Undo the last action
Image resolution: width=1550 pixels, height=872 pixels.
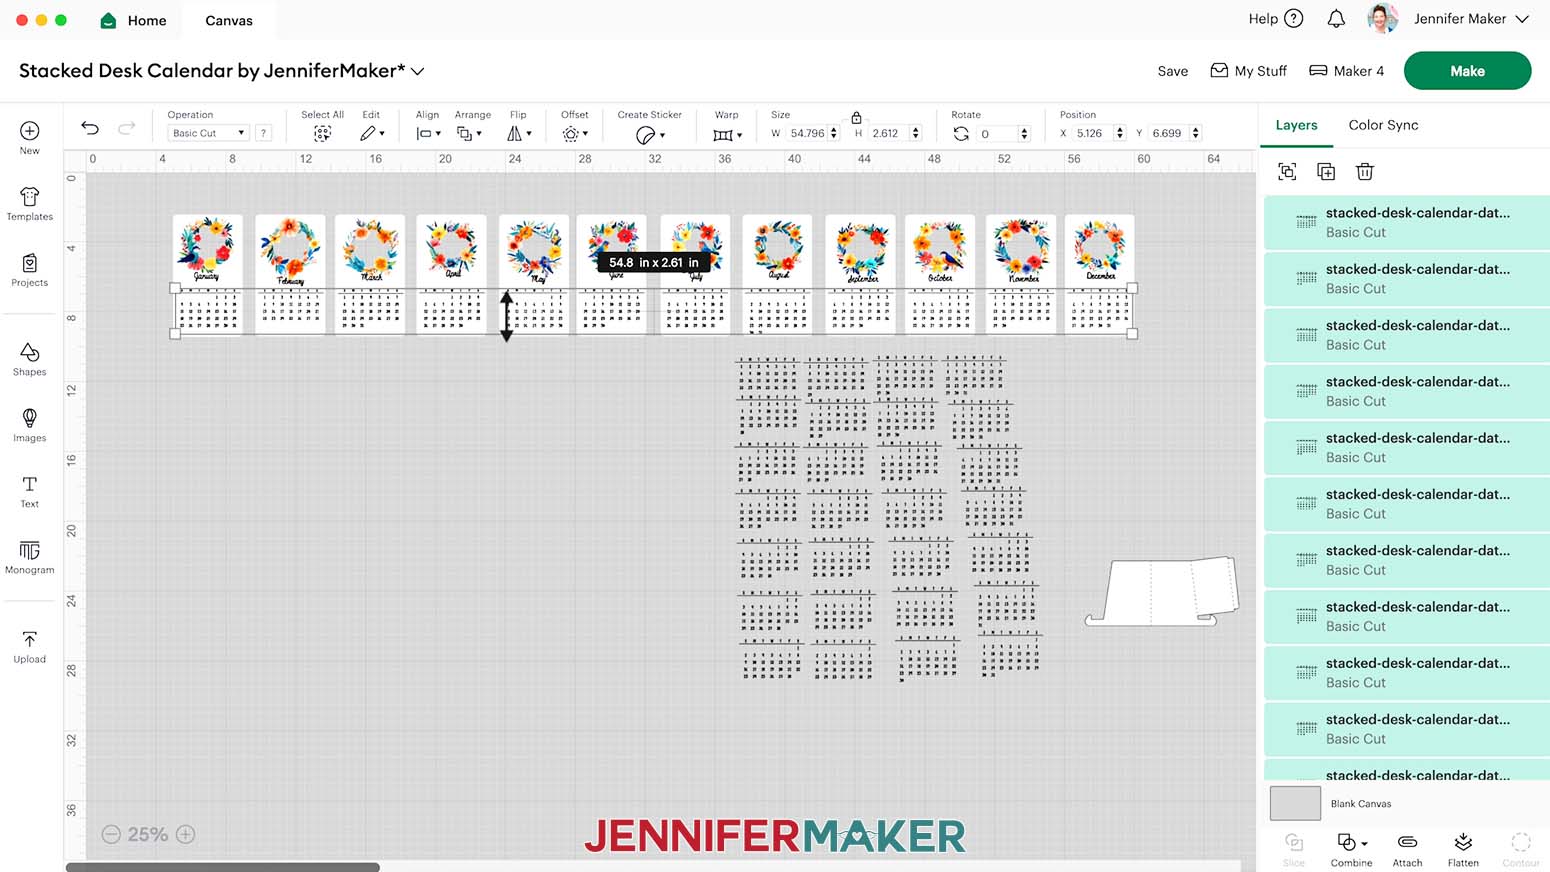[x=90, y=128]
